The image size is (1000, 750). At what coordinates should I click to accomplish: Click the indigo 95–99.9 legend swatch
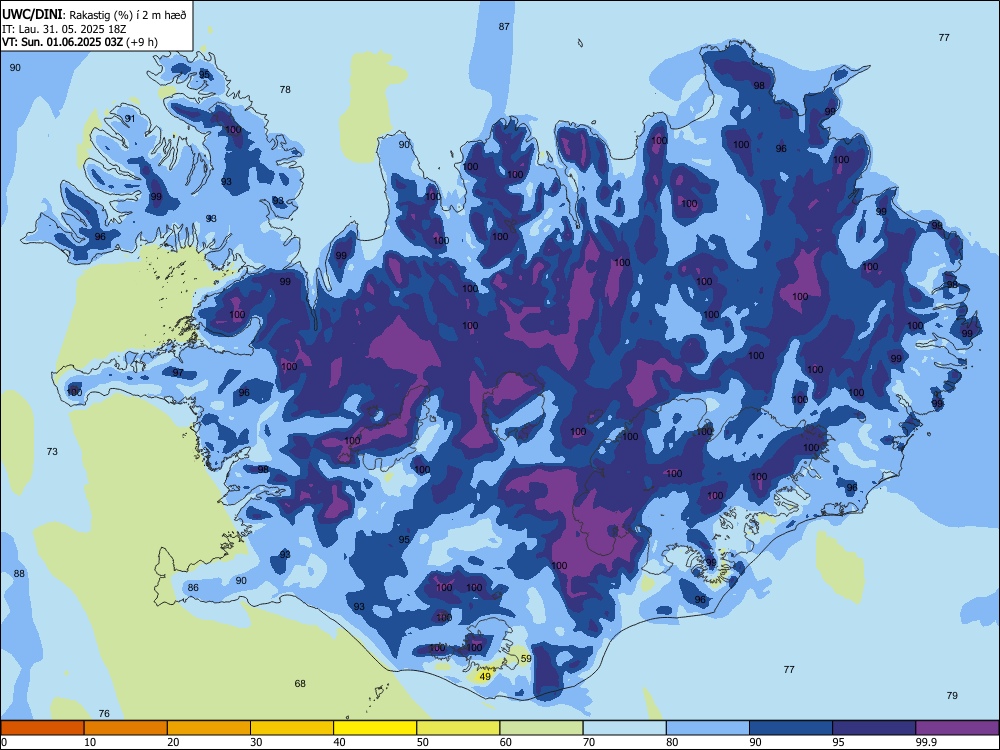click(x=874, y=728)
